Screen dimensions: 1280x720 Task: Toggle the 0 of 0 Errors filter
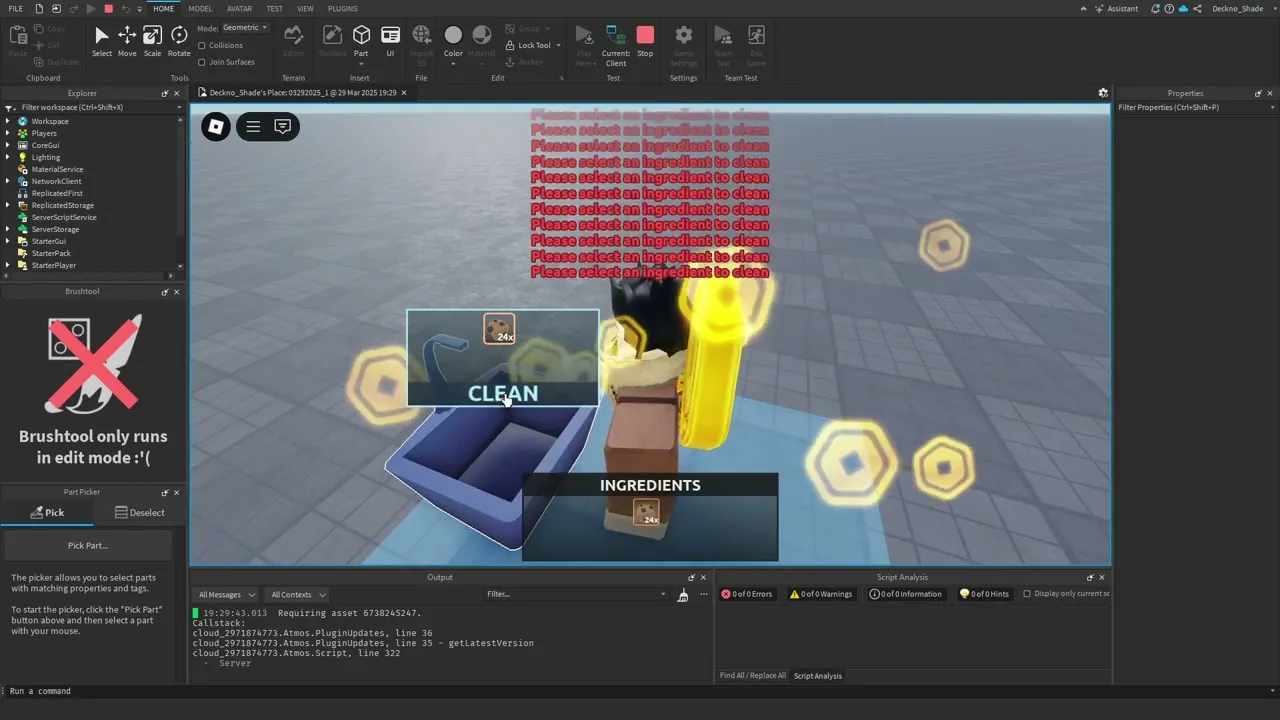(x=747, y=594)
